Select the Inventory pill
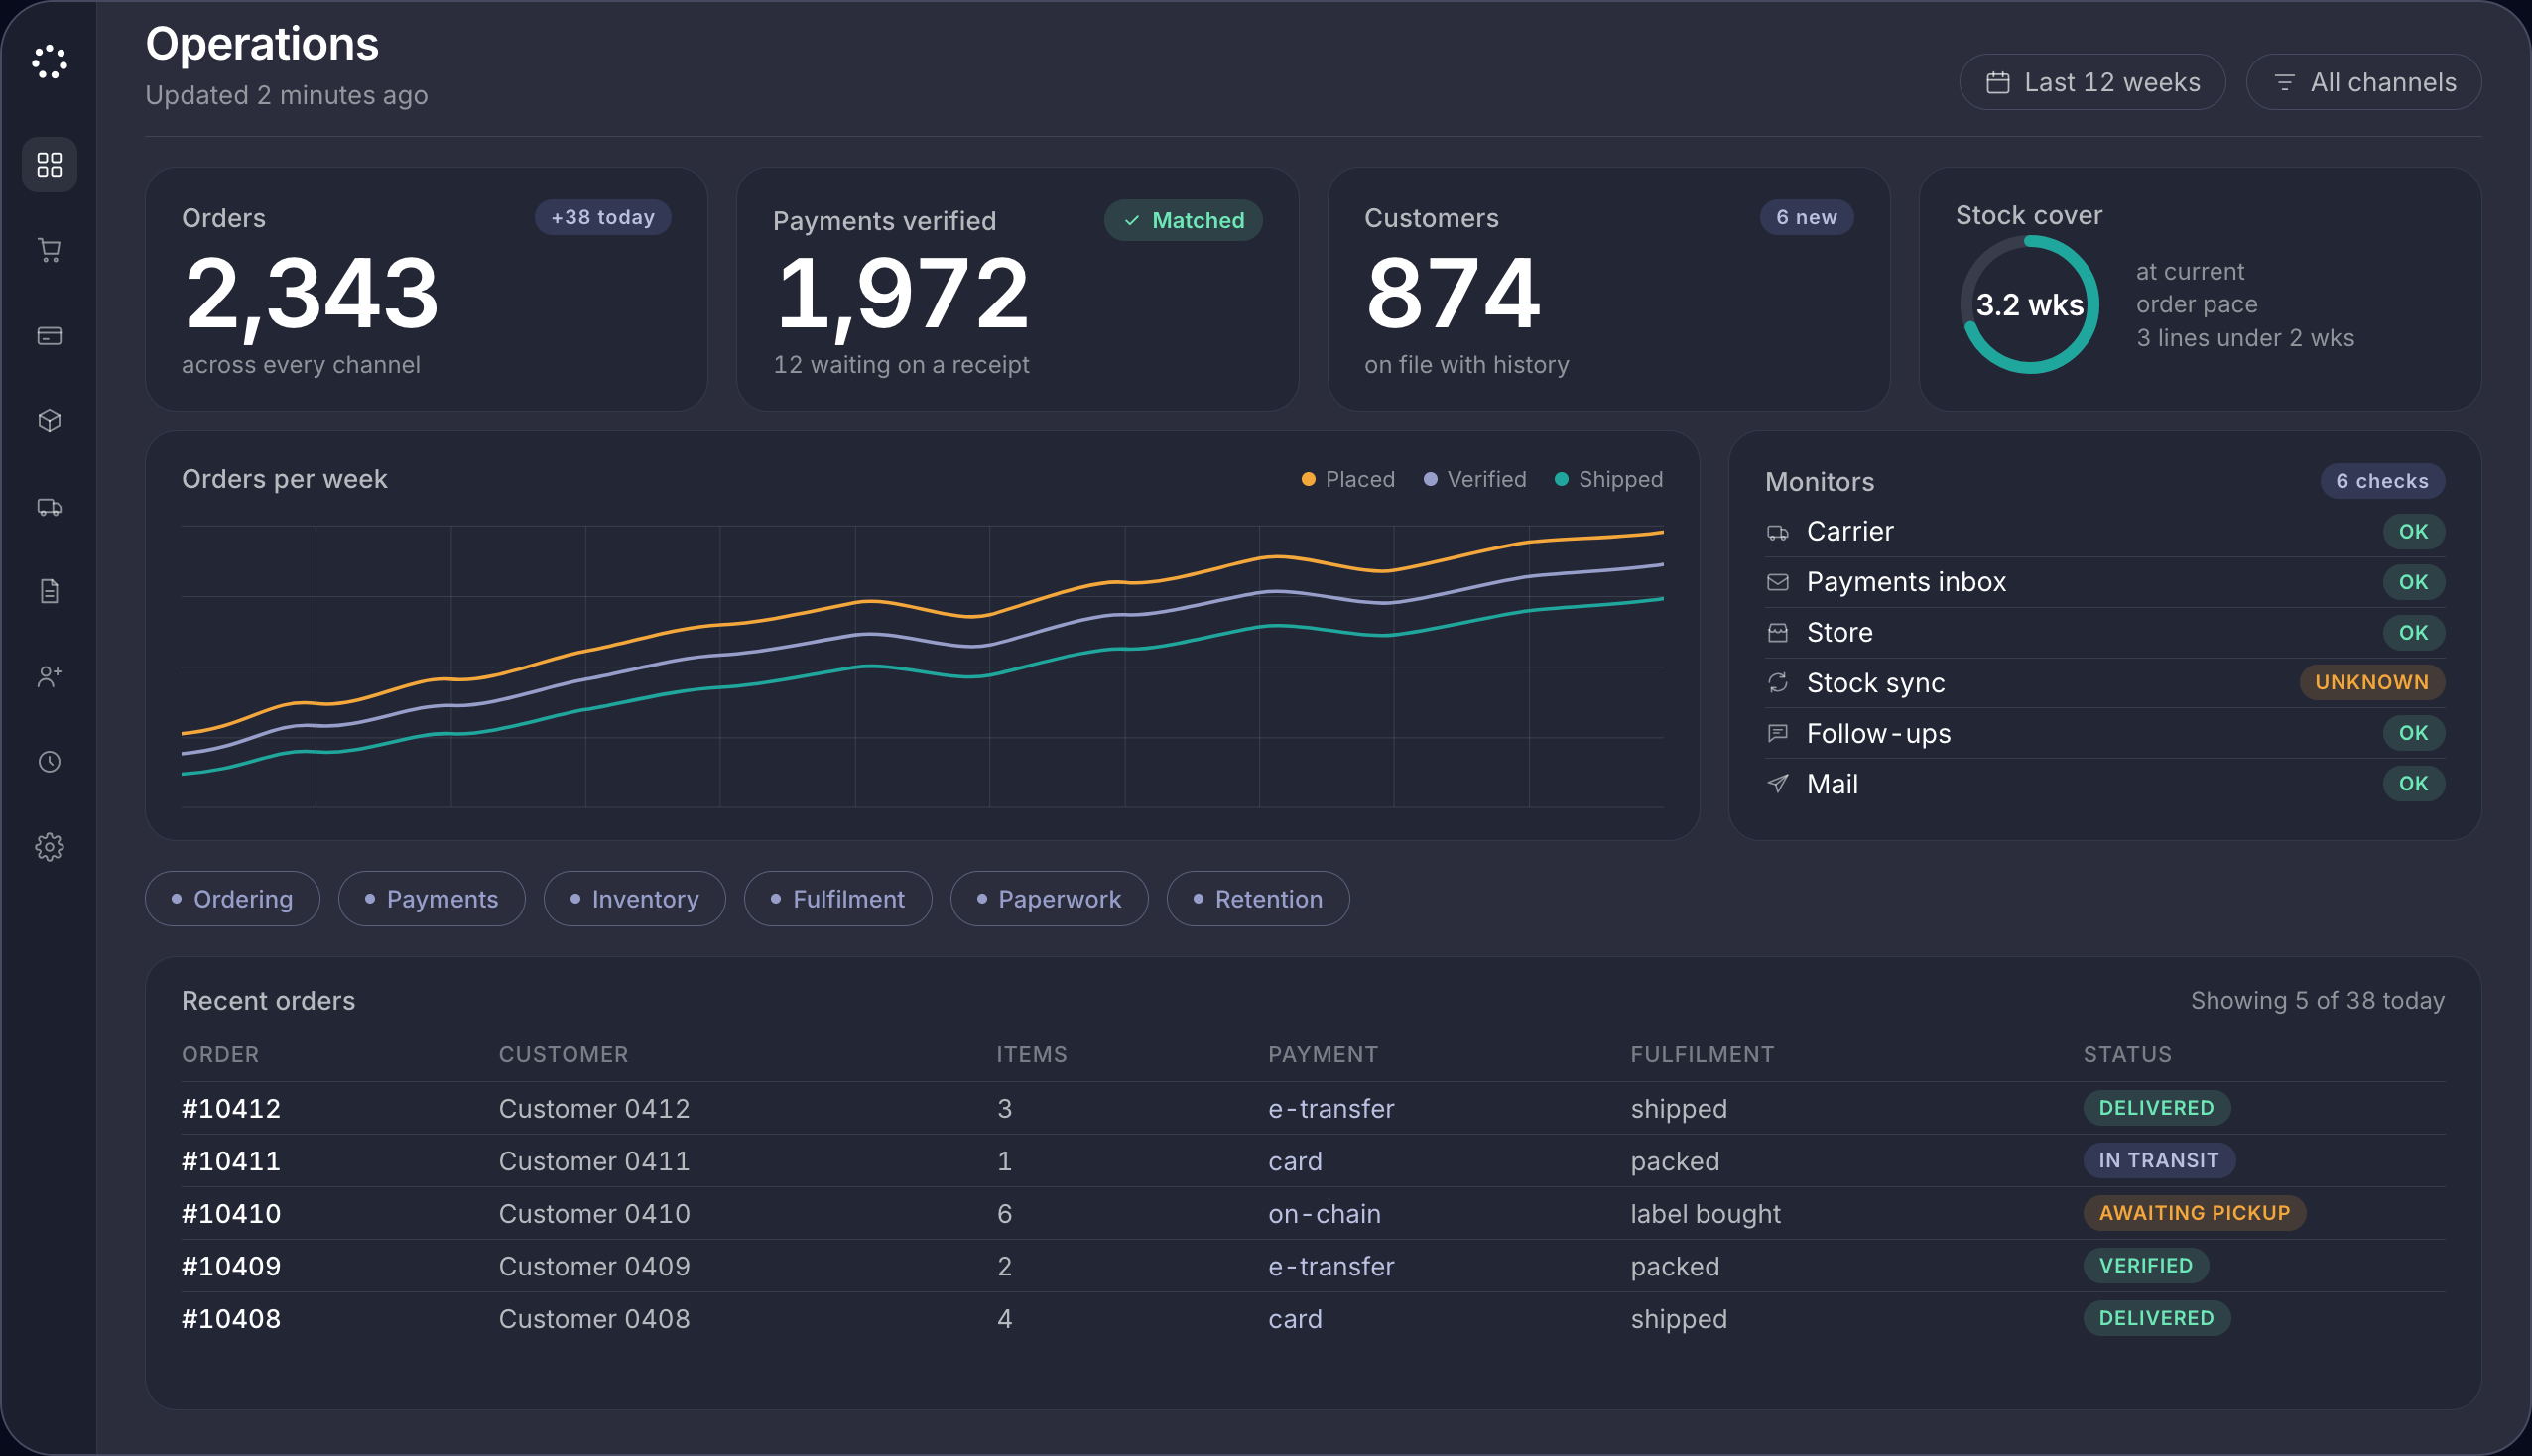Viewport: 2532px width, 1456px height. (x=634, y=899)
